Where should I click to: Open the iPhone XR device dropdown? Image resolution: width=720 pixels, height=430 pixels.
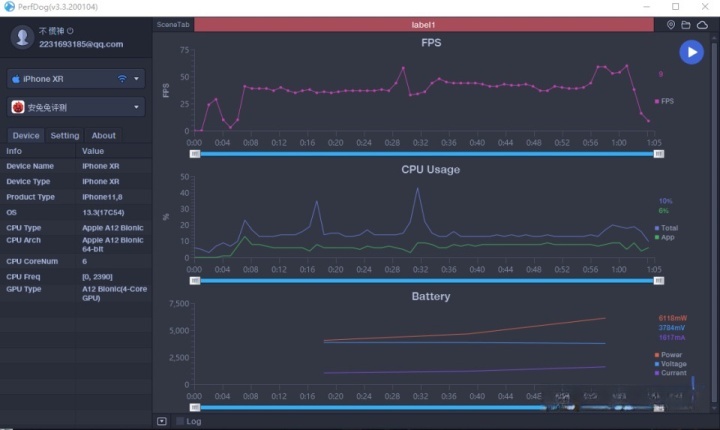point(76,79)
